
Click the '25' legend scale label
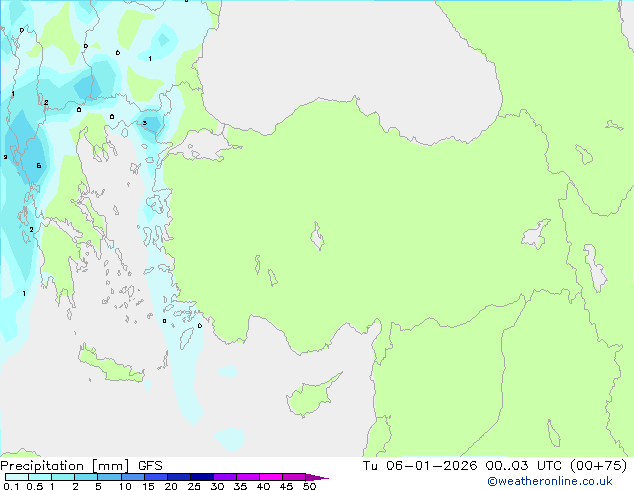[194, 486]
